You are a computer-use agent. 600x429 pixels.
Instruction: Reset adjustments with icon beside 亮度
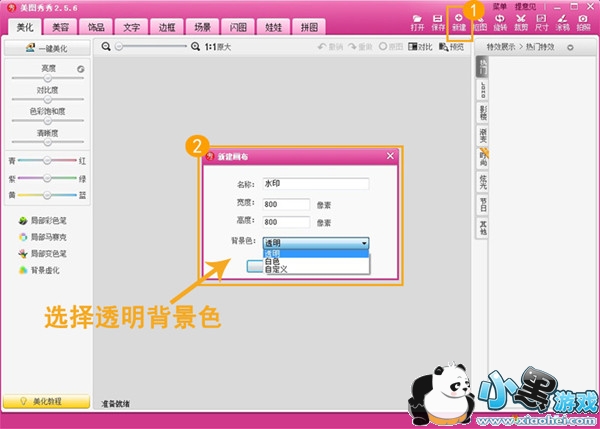[x=80, y=69]
